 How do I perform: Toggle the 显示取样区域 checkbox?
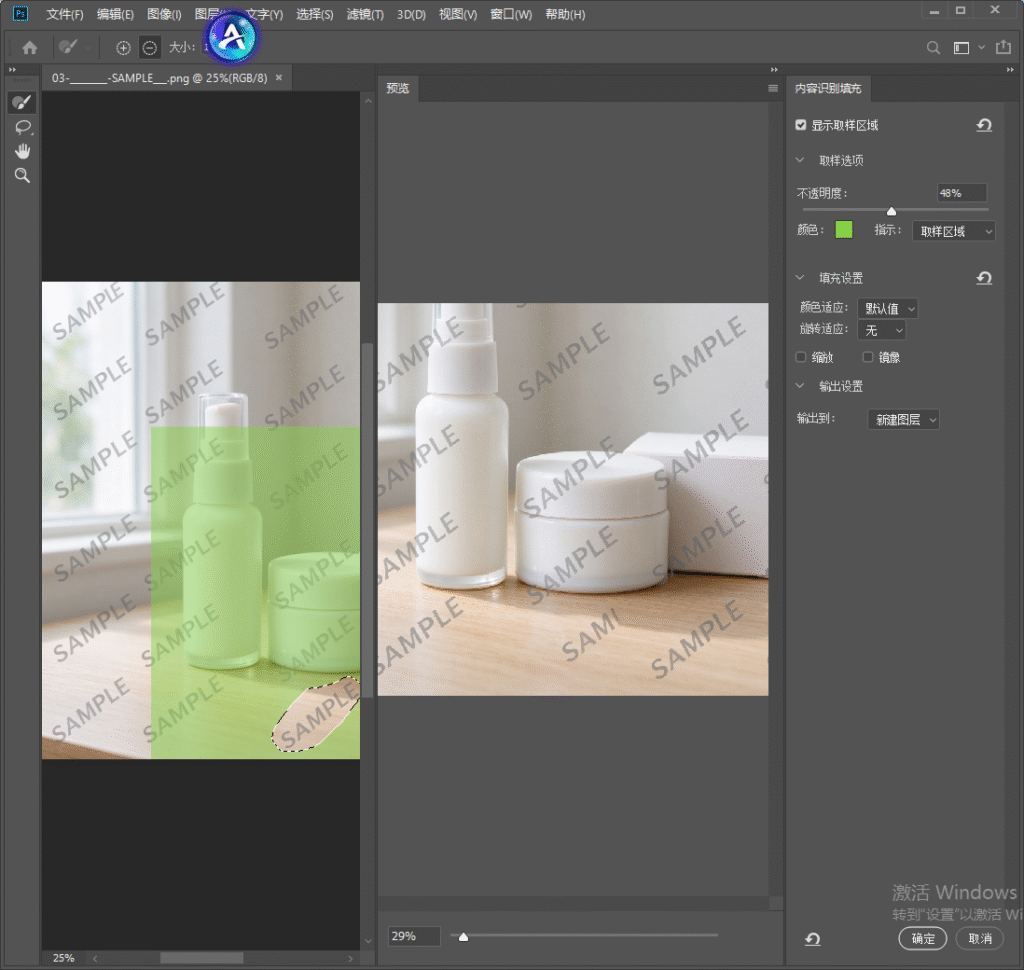tap(801, 125)
